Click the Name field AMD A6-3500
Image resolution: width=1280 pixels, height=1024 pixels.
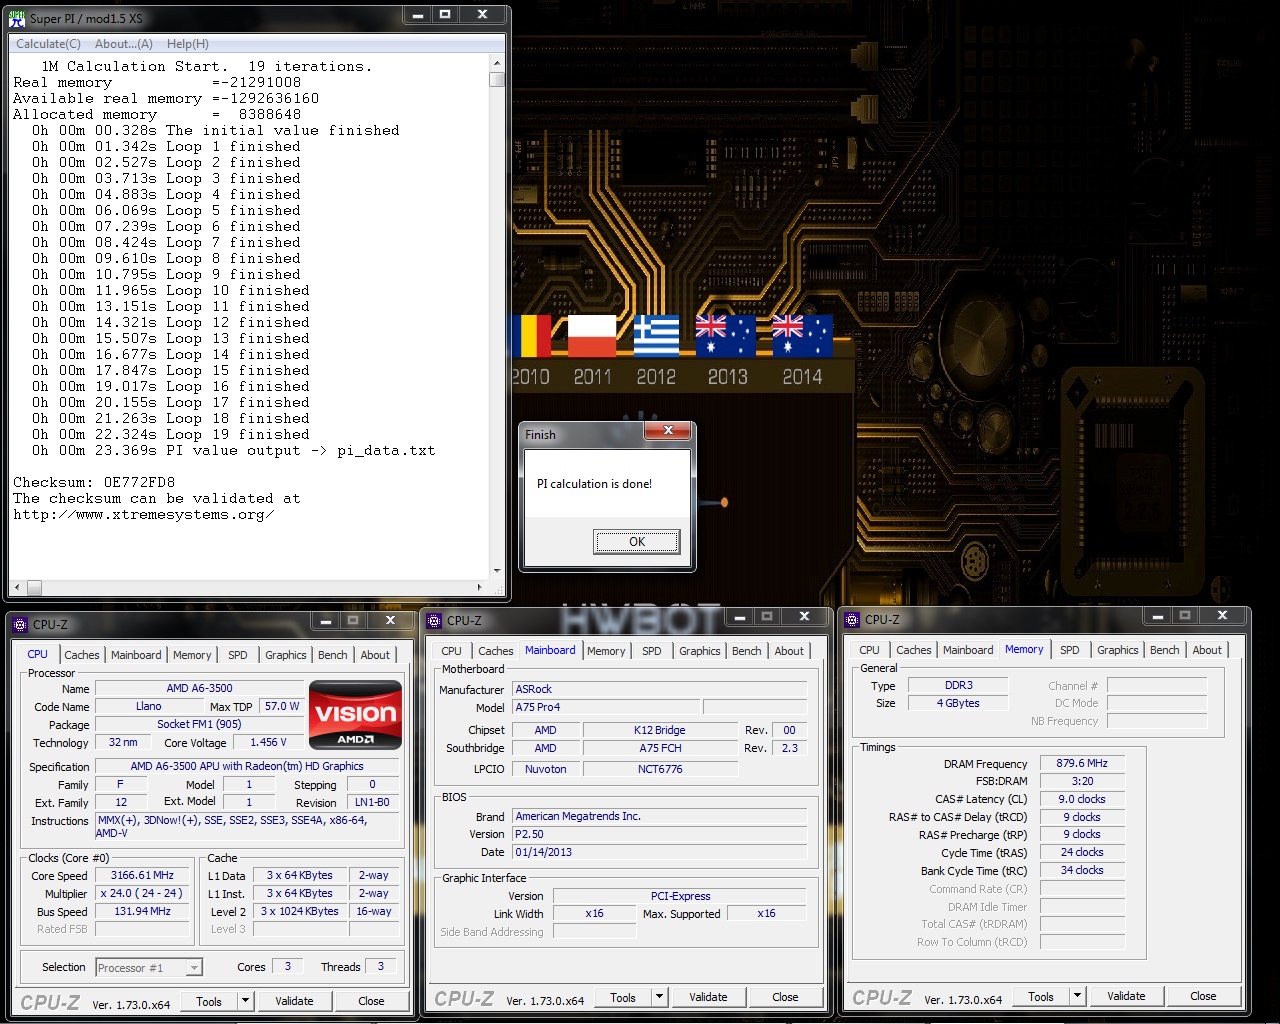click(x=199, y=688)
